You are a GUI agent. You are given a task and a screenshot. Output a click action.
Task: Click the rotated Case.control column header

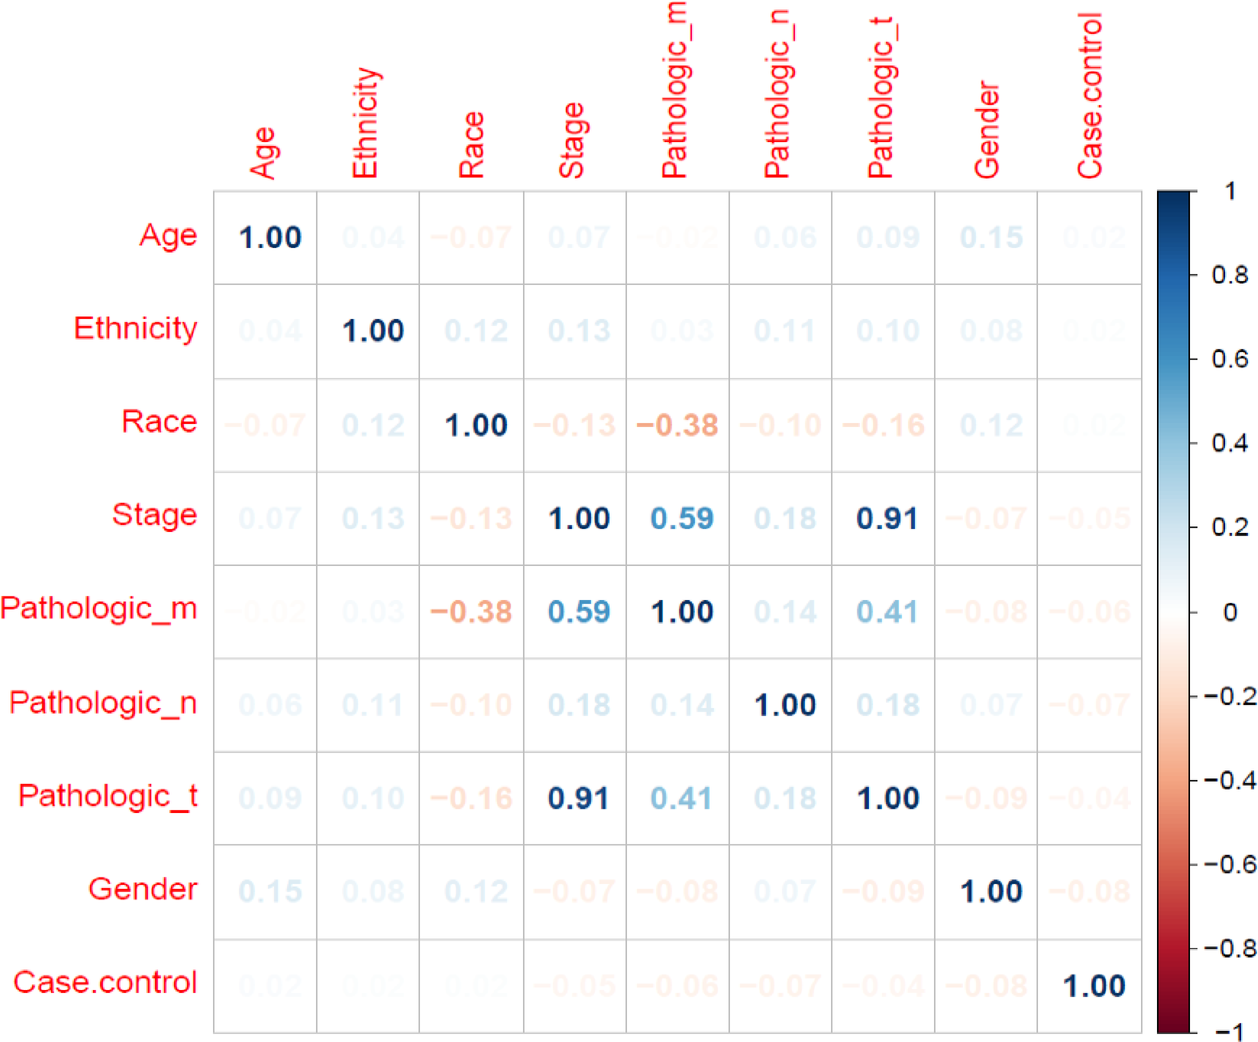coord(1089,96)
